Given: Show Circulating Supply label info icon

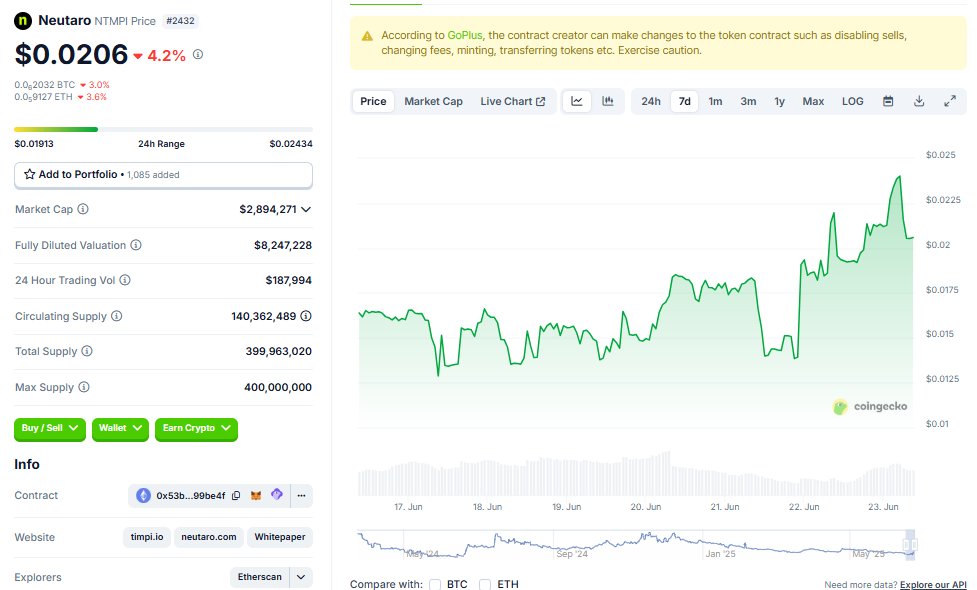Looking at the screenshot, I should (117, 316).
